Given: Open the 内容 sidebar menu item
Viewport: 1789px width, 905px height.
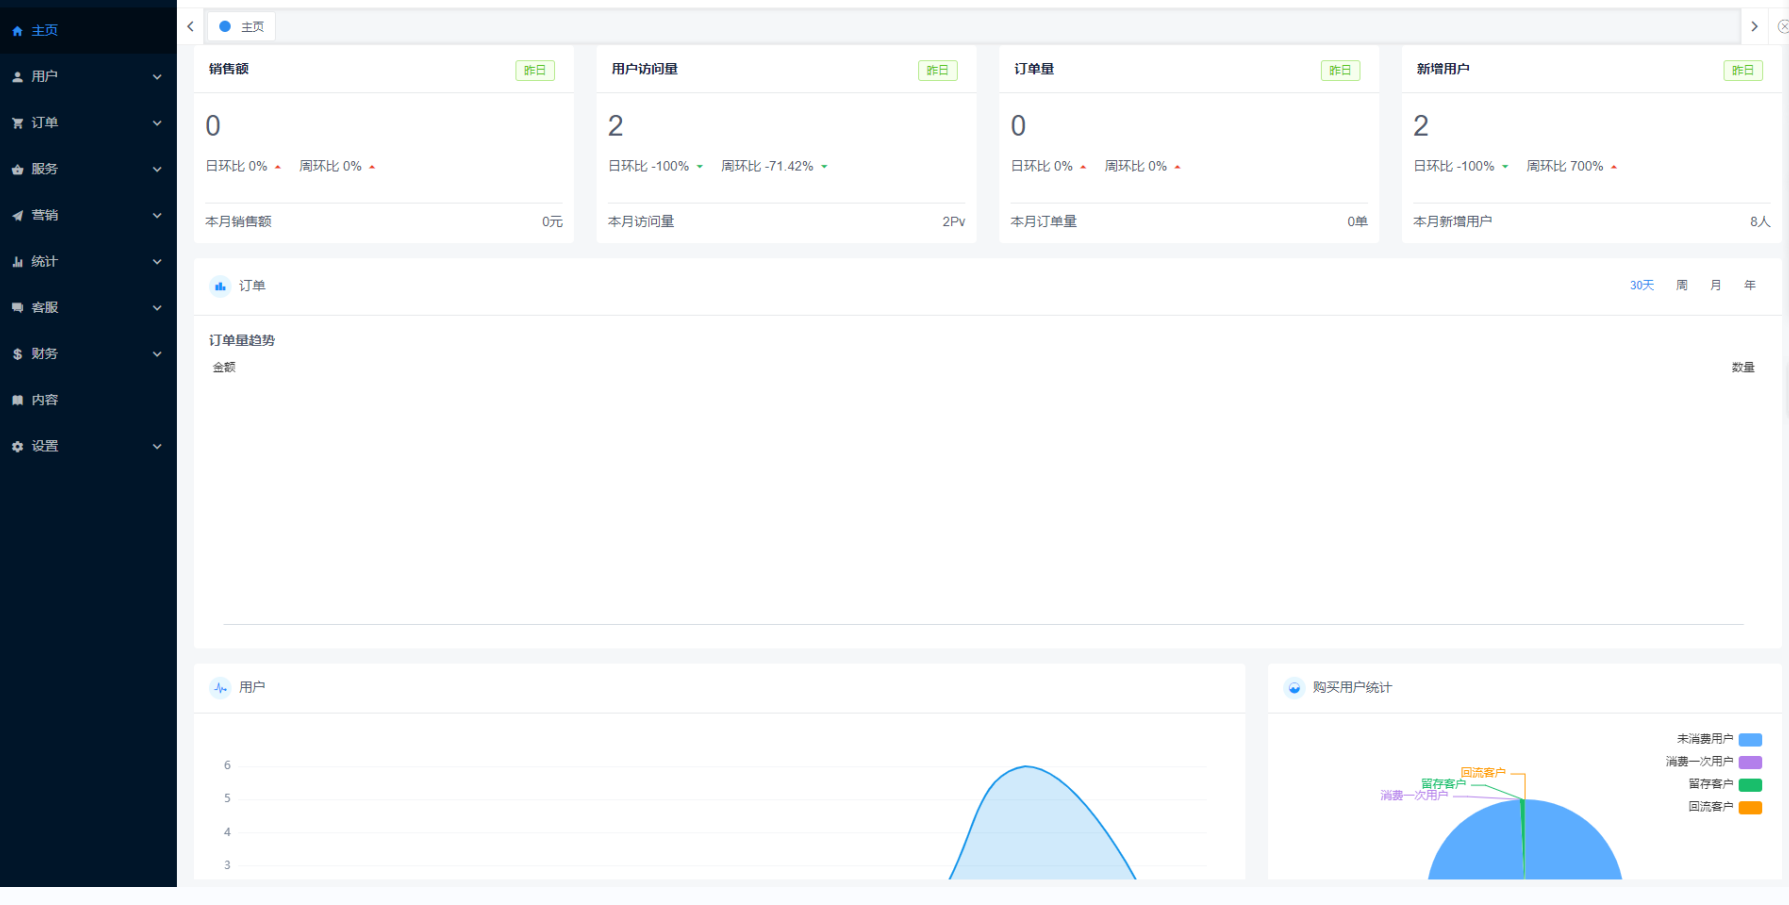Looking at the screenshot, I should pos(88,400).
